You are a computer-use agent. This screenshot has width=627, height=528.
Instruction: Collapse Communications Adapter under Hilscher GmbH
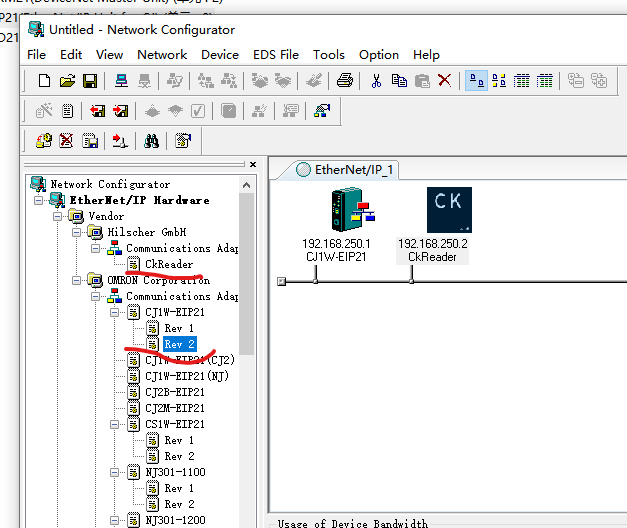click(x=96, y=248)
